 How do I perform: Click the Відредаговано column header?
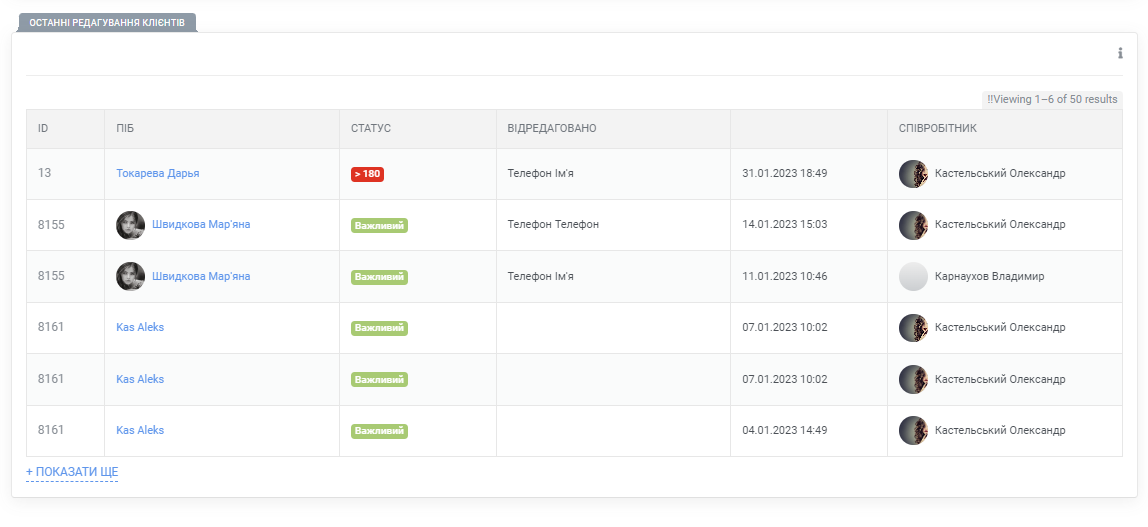click(x=552, y=129)
